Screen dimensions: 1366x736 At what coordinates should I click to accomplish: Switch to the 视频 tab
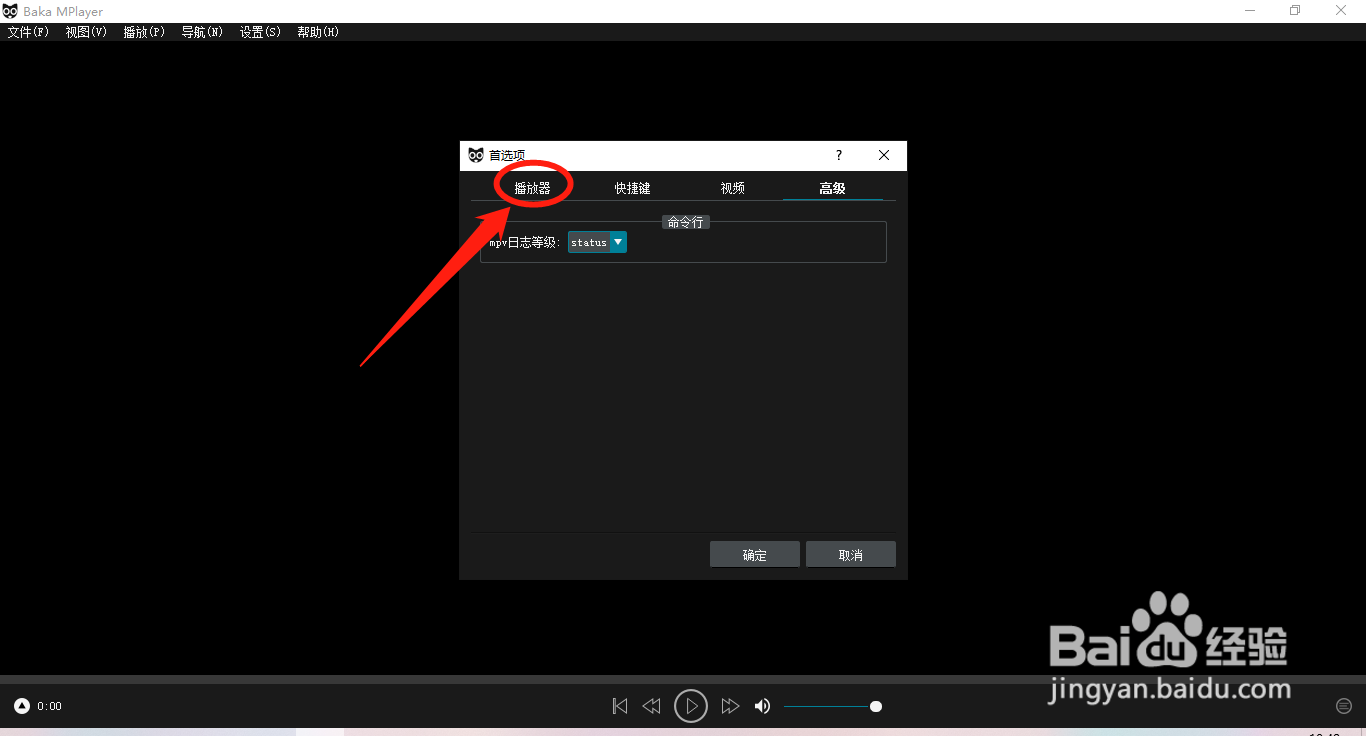(x=732, y=188)
